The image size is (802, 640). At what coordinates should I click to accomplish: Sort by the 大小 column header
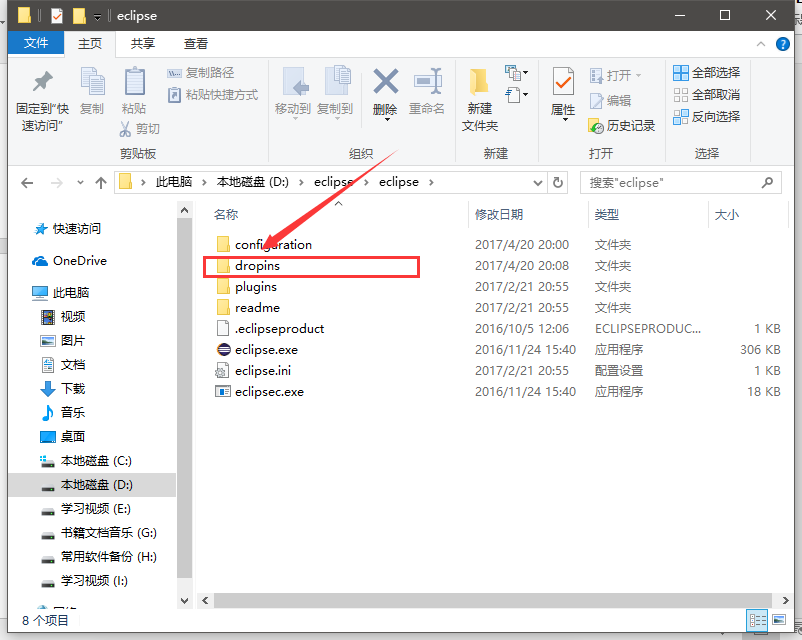(726, 215)
